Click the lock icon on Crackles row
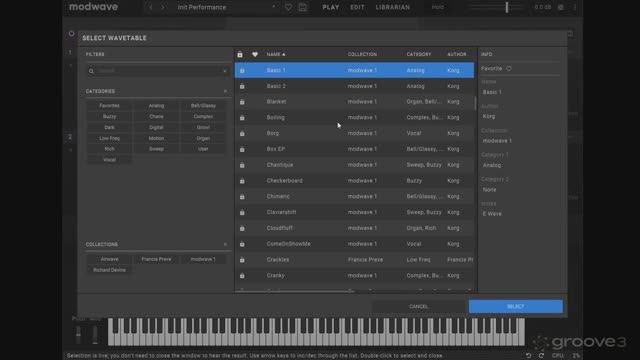This screenshot has height=360, width=640. pyautogui.click(x=242, y=260)
